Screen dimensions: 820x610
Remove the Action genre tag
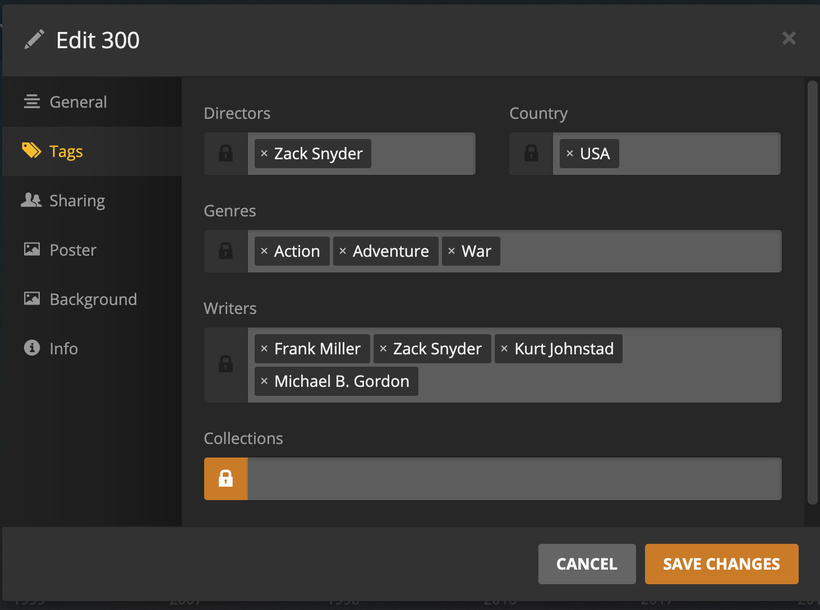(x=264, y=252)
